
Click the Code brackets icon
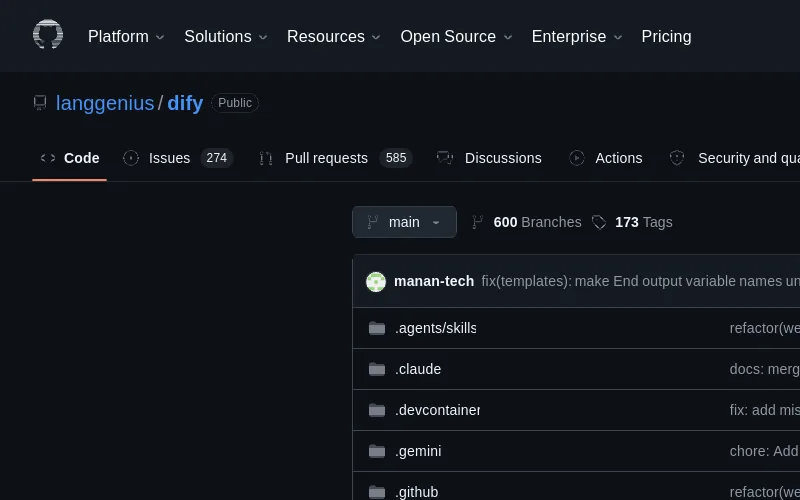point(48,158)
